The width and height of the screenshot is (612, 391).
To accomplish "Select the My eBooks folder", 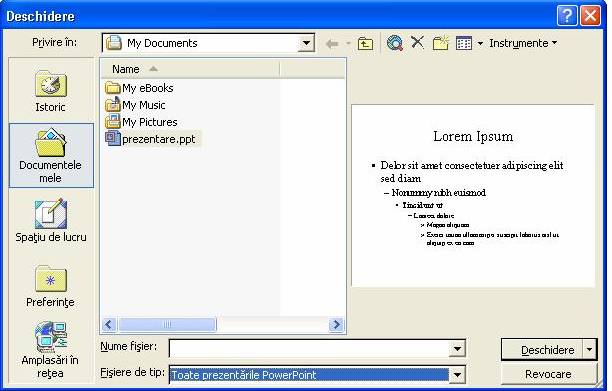I will pos(139,88).
